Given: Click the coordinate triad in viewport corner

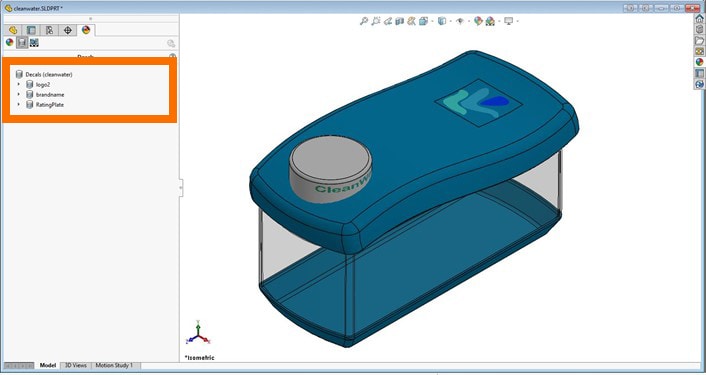Looking at the screenshot, I should [198, 333].
